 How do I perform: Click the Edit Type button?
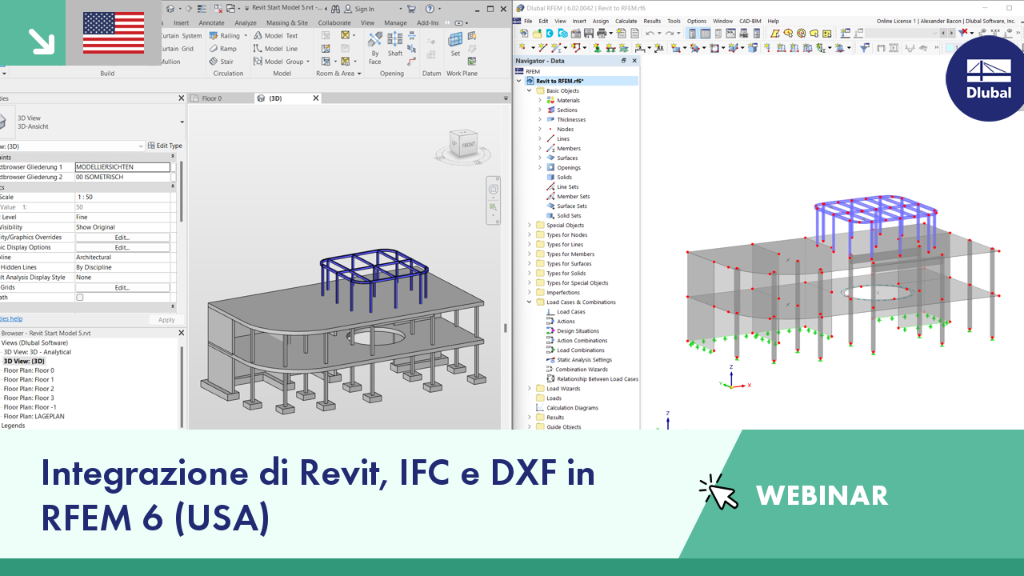click(x=165, y=146)
